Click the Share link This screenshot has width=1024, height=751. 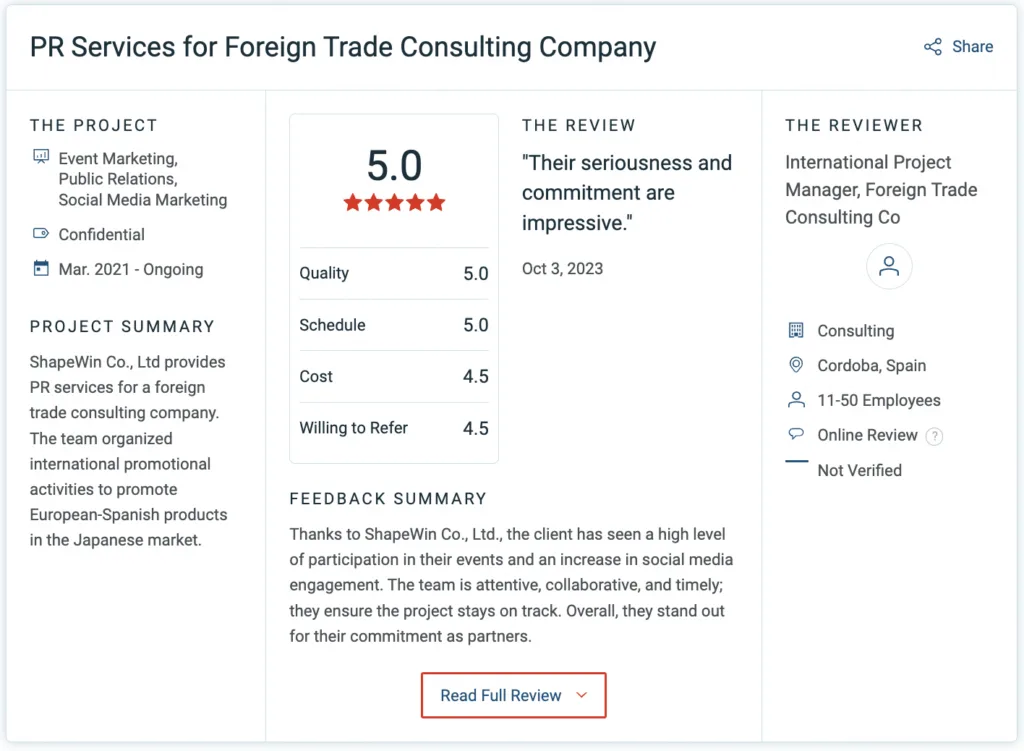972,47
